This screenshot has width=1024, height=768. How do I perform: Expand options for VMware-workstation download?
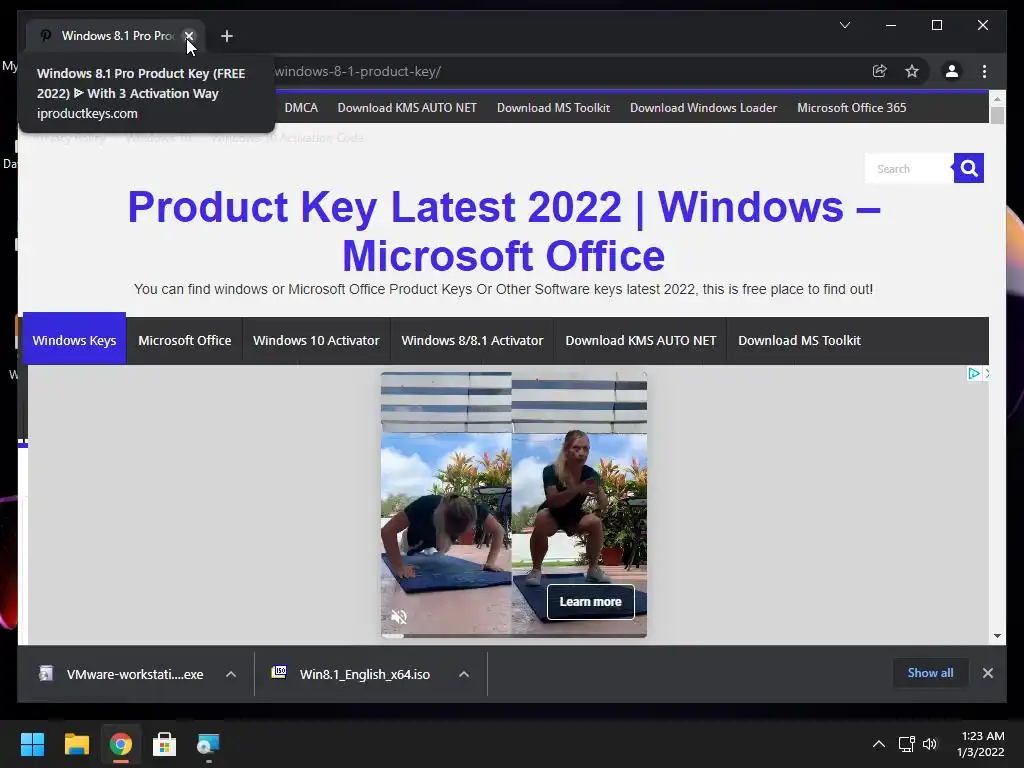[231, 674]
